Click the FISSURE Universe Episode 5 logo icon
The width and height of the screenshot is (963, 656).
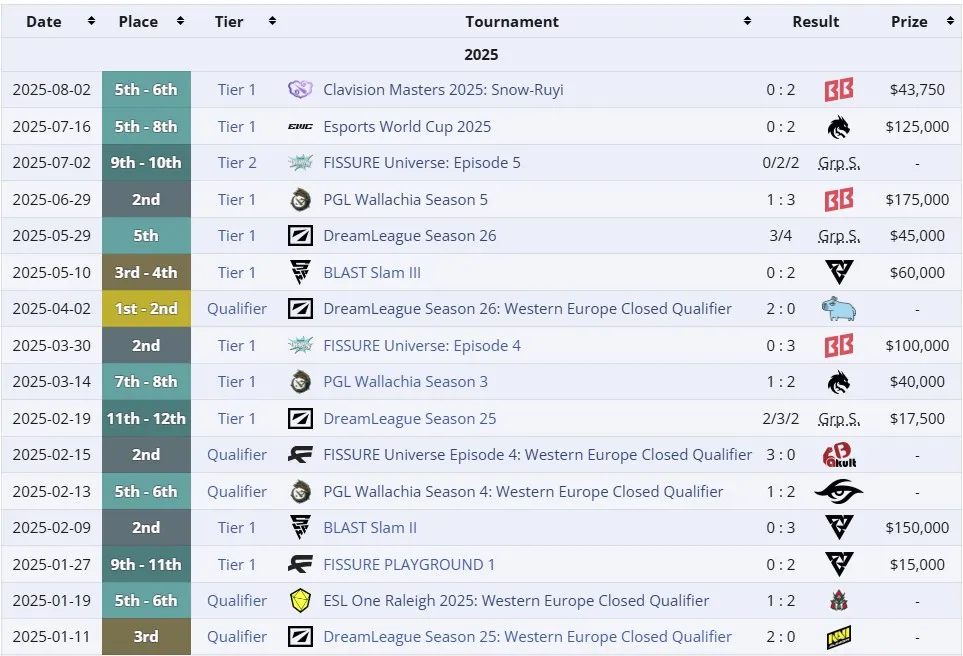pyautogui.click(x=300, y=163)
